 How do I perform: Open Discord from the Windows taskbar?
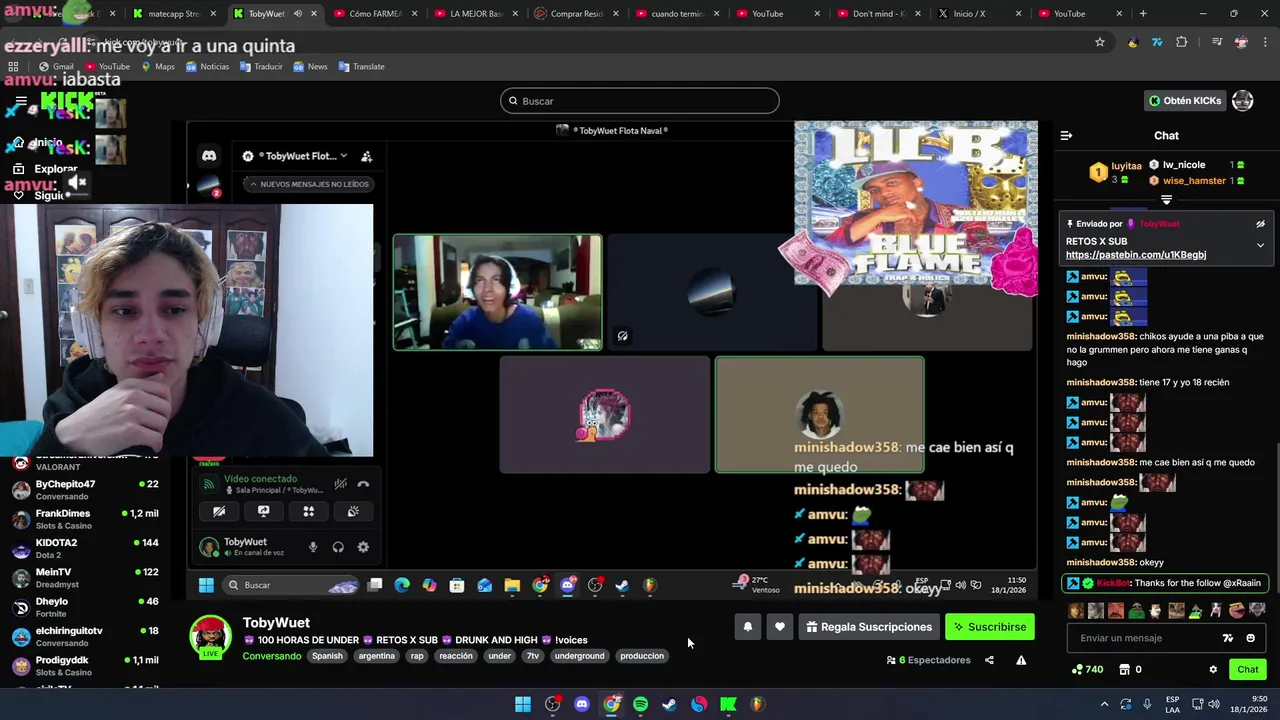(x=582, y=704)
